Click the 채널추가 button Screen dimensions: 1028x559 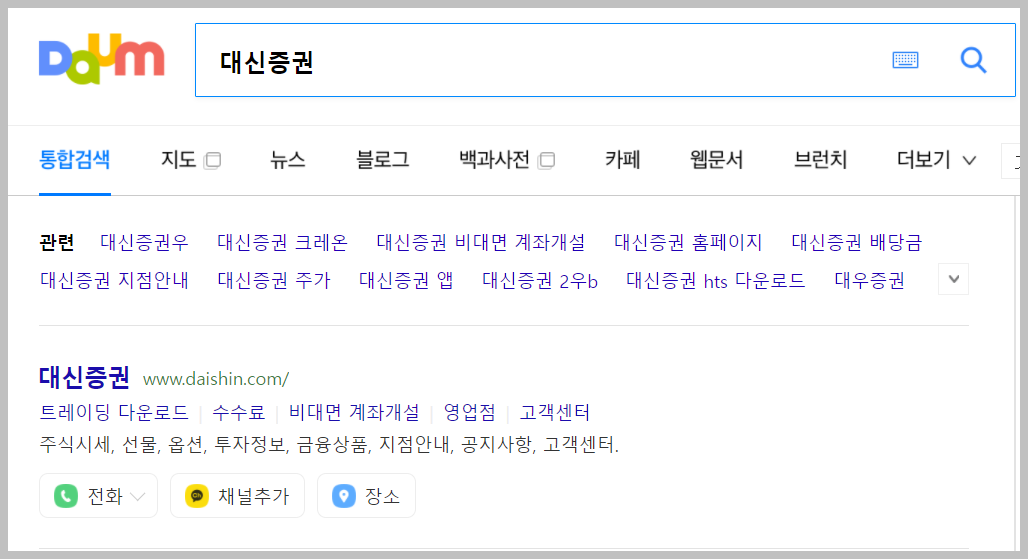(237, 496)
